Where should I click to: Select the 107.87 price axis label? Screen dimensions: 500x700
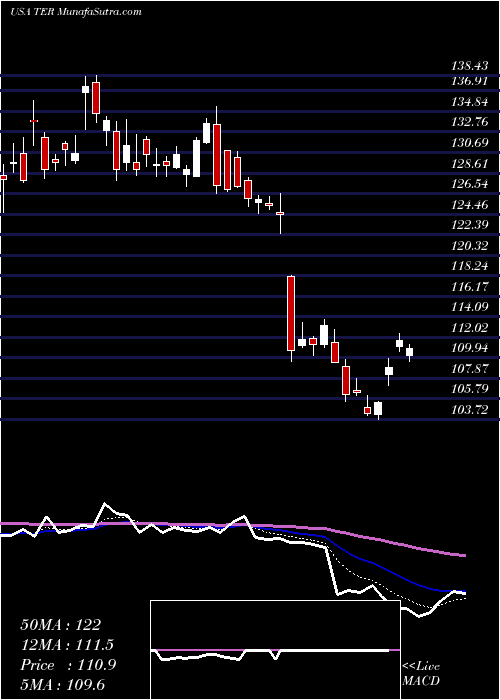click(x=470, y=368)
